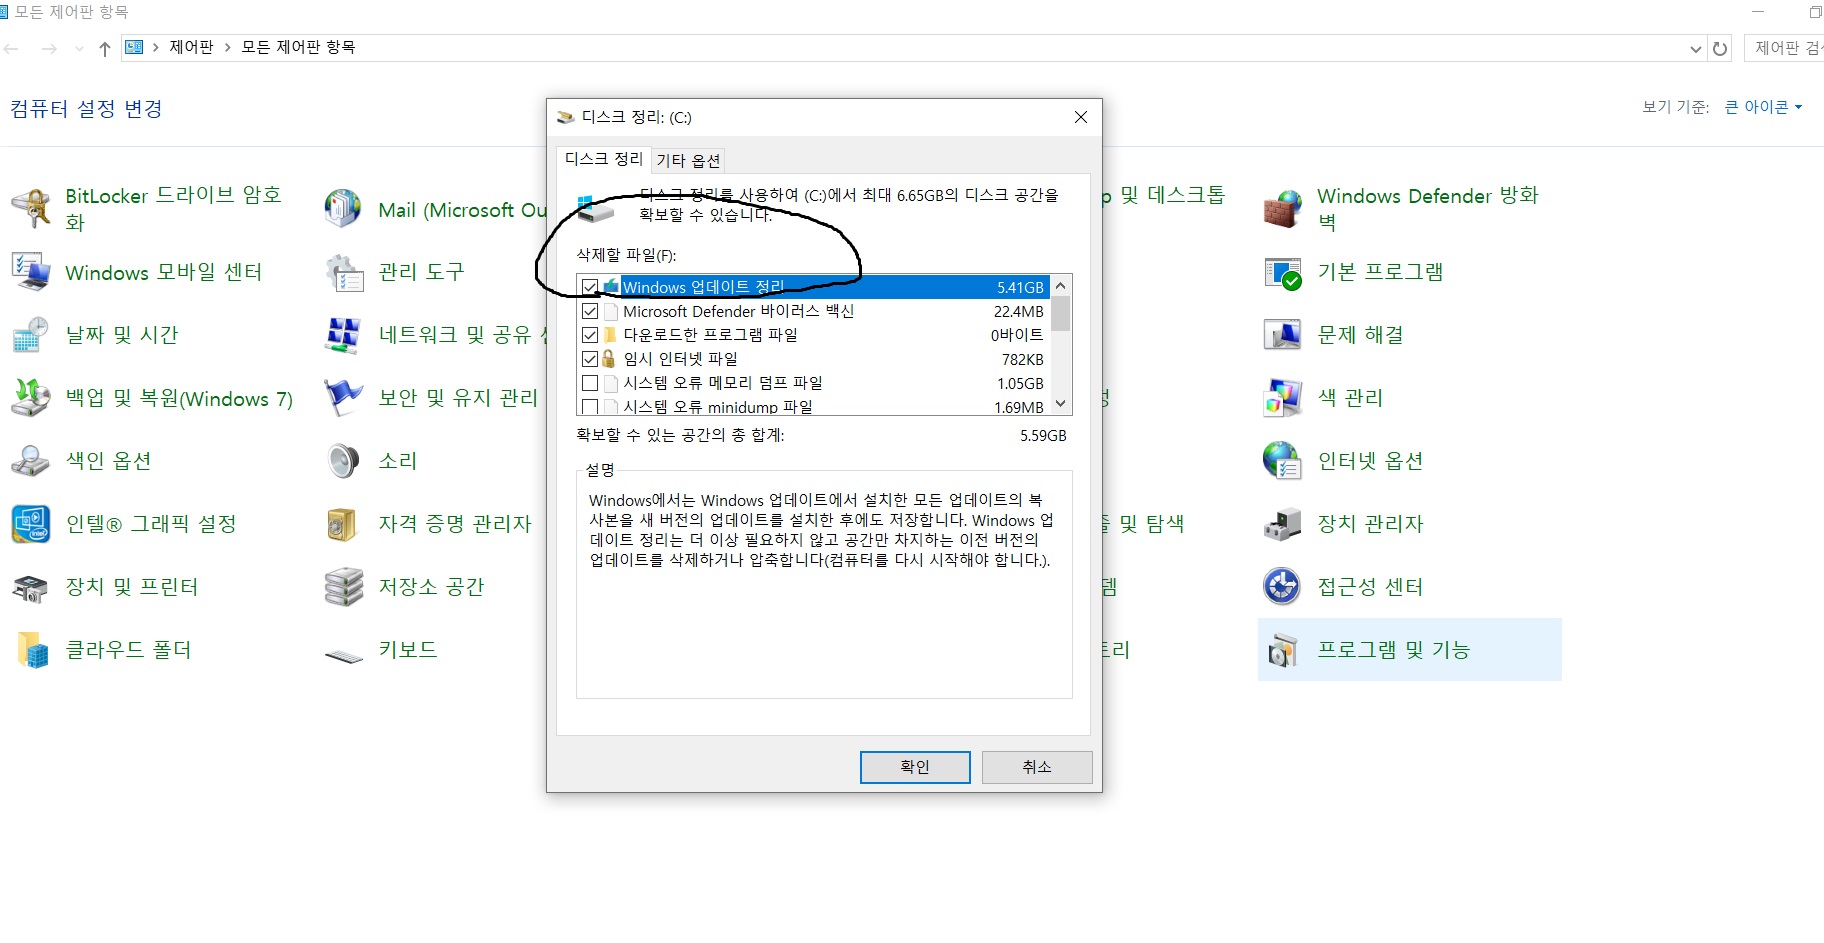Select Microsoft Defender 바이러스 백신 row
Viewport: 1824px width, 943px height.
pos(813,311)
